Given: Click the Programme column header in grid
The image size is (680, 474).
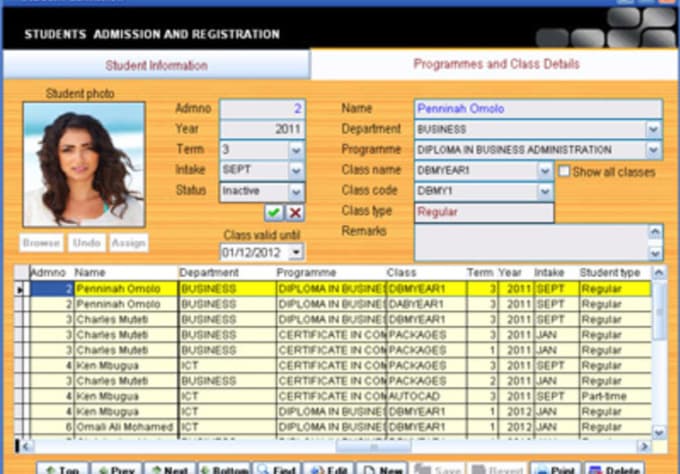Looking at the screenshot, I should coord(331,273).
